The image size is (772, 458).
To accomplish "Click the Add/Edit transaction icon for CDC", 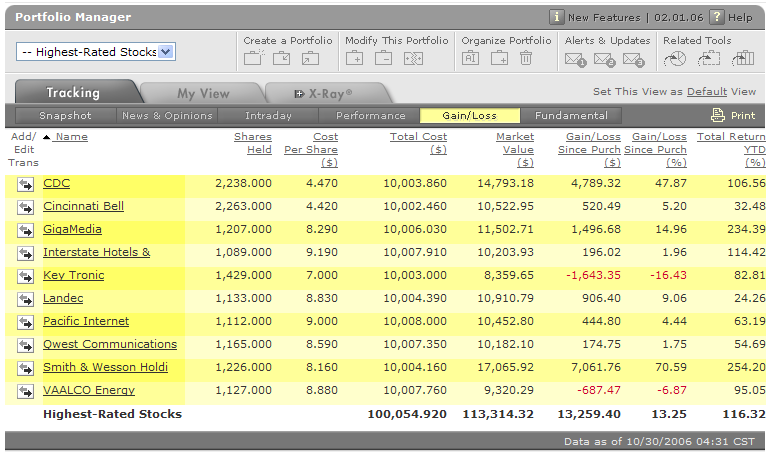I will pos(25,184).
